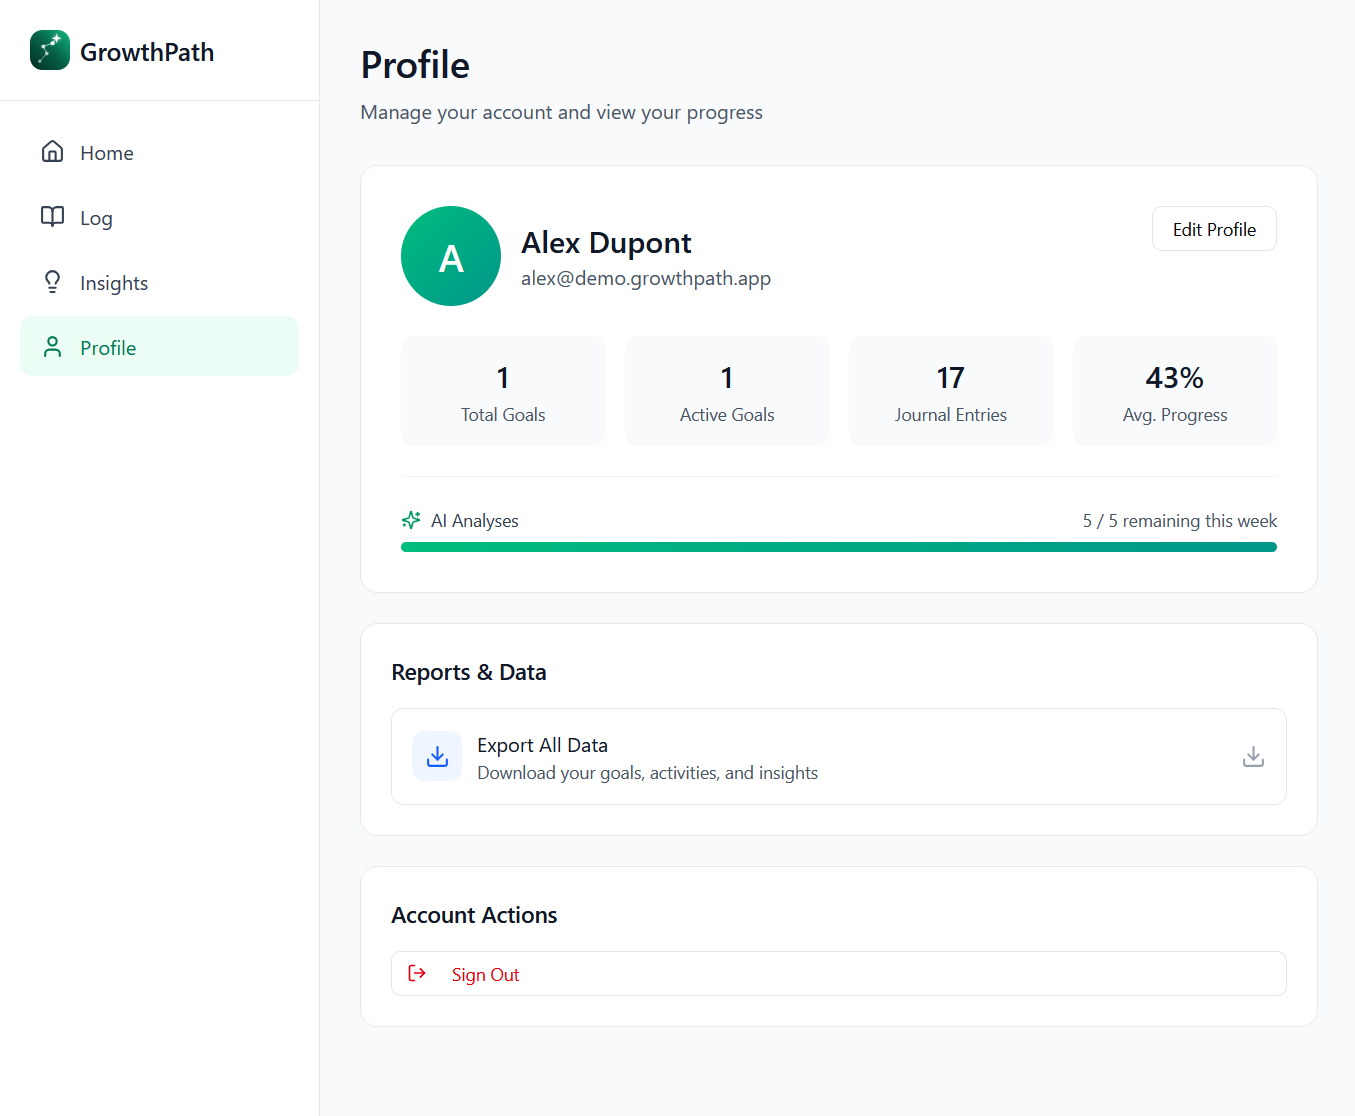Click the Active Goals stat card
1355x1116 pixels.
pos(727,391)
